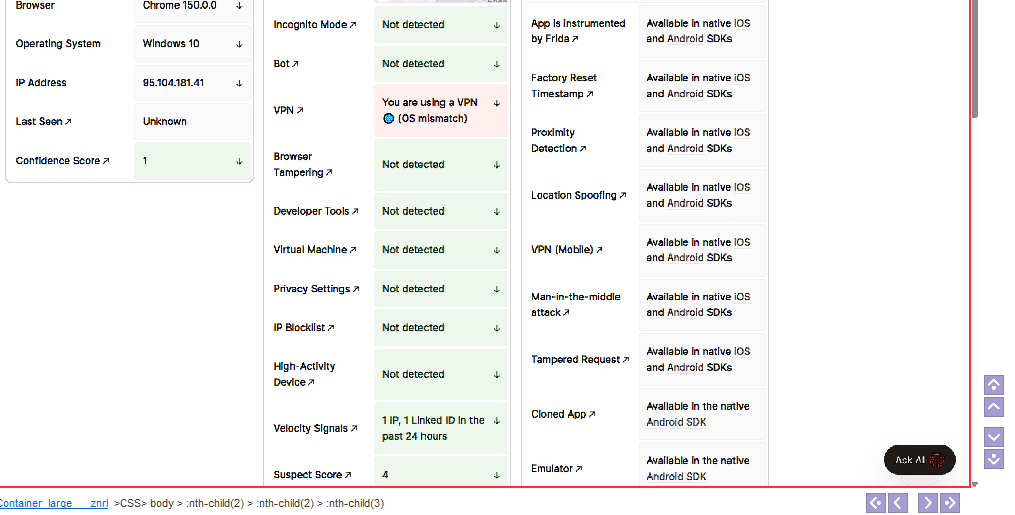
Task: Expand the IP Address 95.104.181.41 row
Action: tap(192, 83)
